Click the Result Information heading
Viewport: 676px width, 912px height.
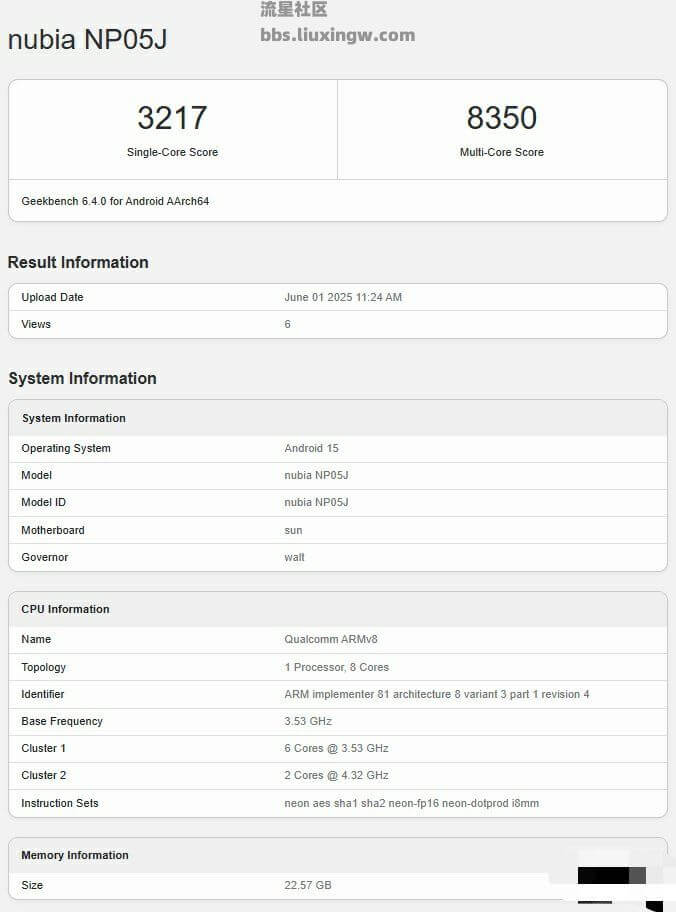pos(78,262)
